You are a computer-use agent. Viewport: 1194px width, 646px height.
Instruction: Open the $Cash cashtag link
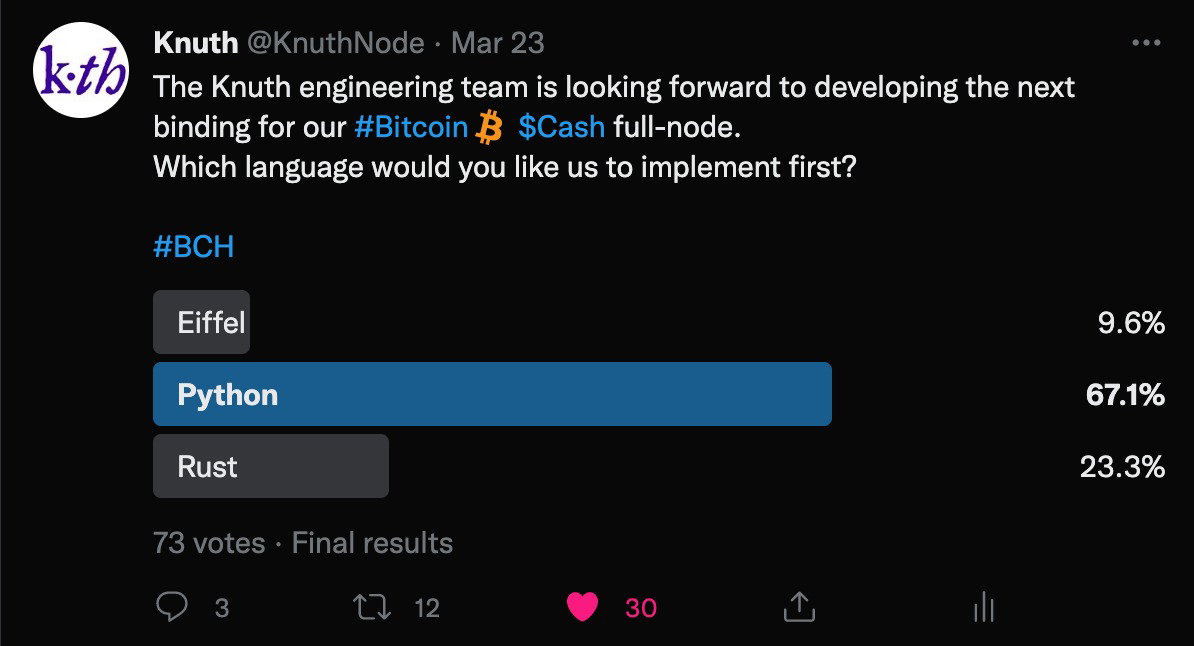point(562,127)
